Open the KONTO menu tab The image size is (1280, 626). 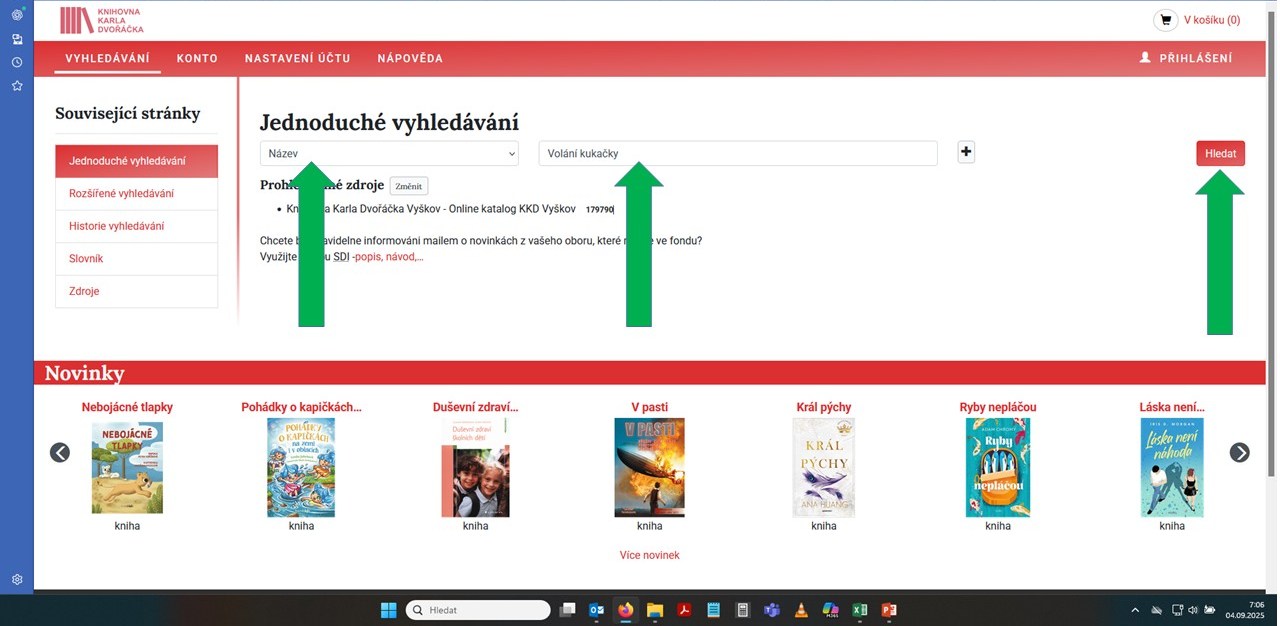tap(197, 58)
